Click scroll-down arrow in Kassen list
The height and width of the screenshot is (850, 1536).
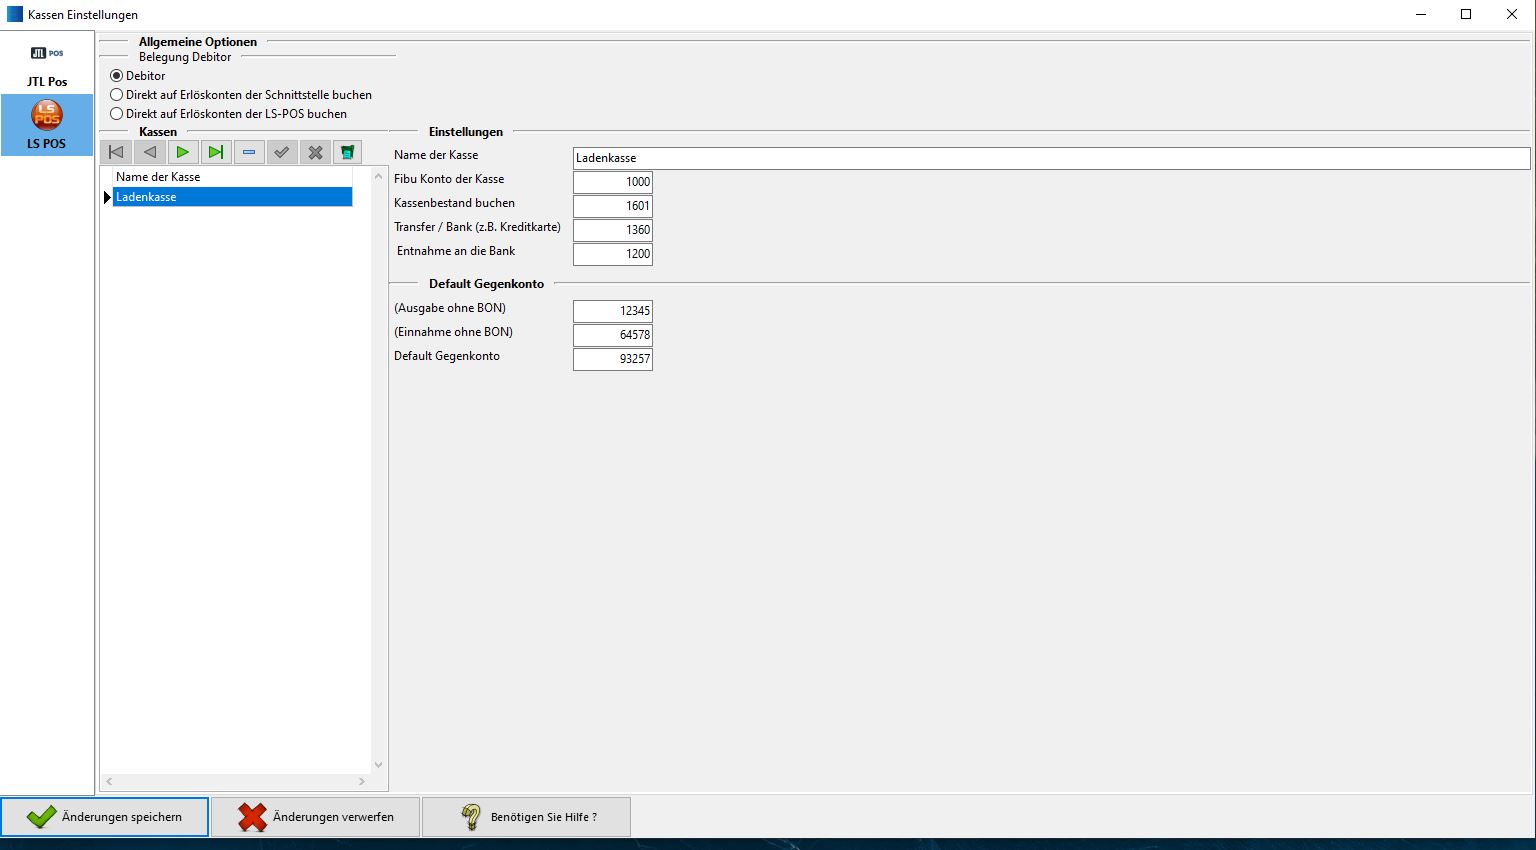(x=378, y=765)
